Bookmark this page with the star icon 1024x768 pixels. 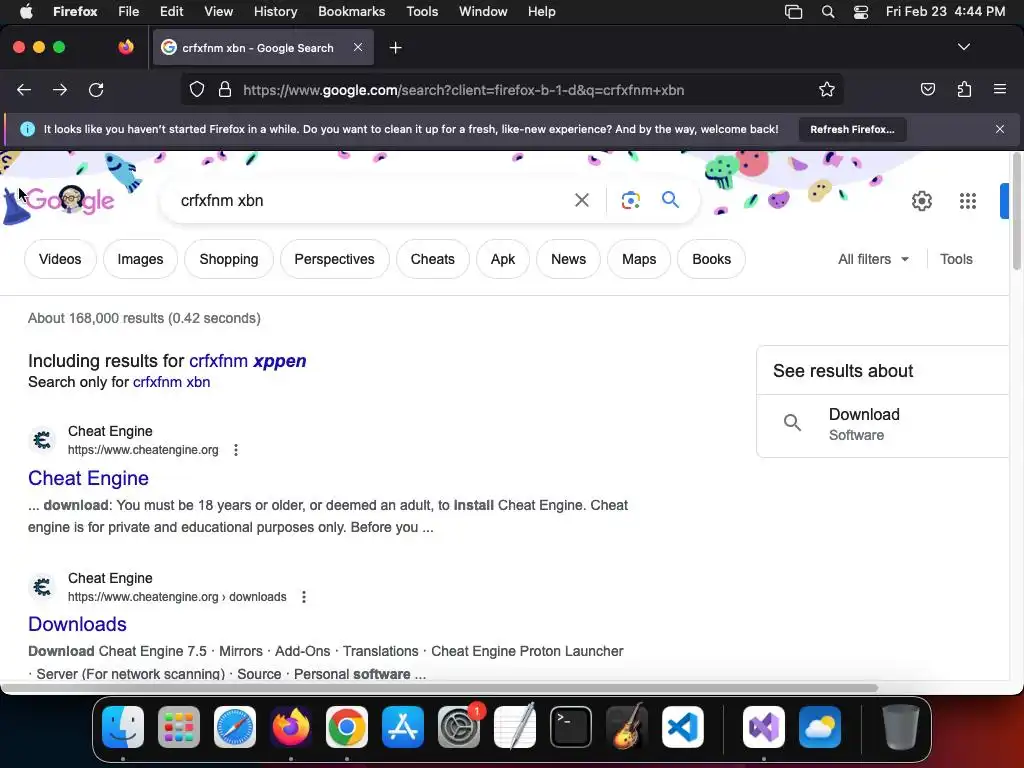coord(827,90)
